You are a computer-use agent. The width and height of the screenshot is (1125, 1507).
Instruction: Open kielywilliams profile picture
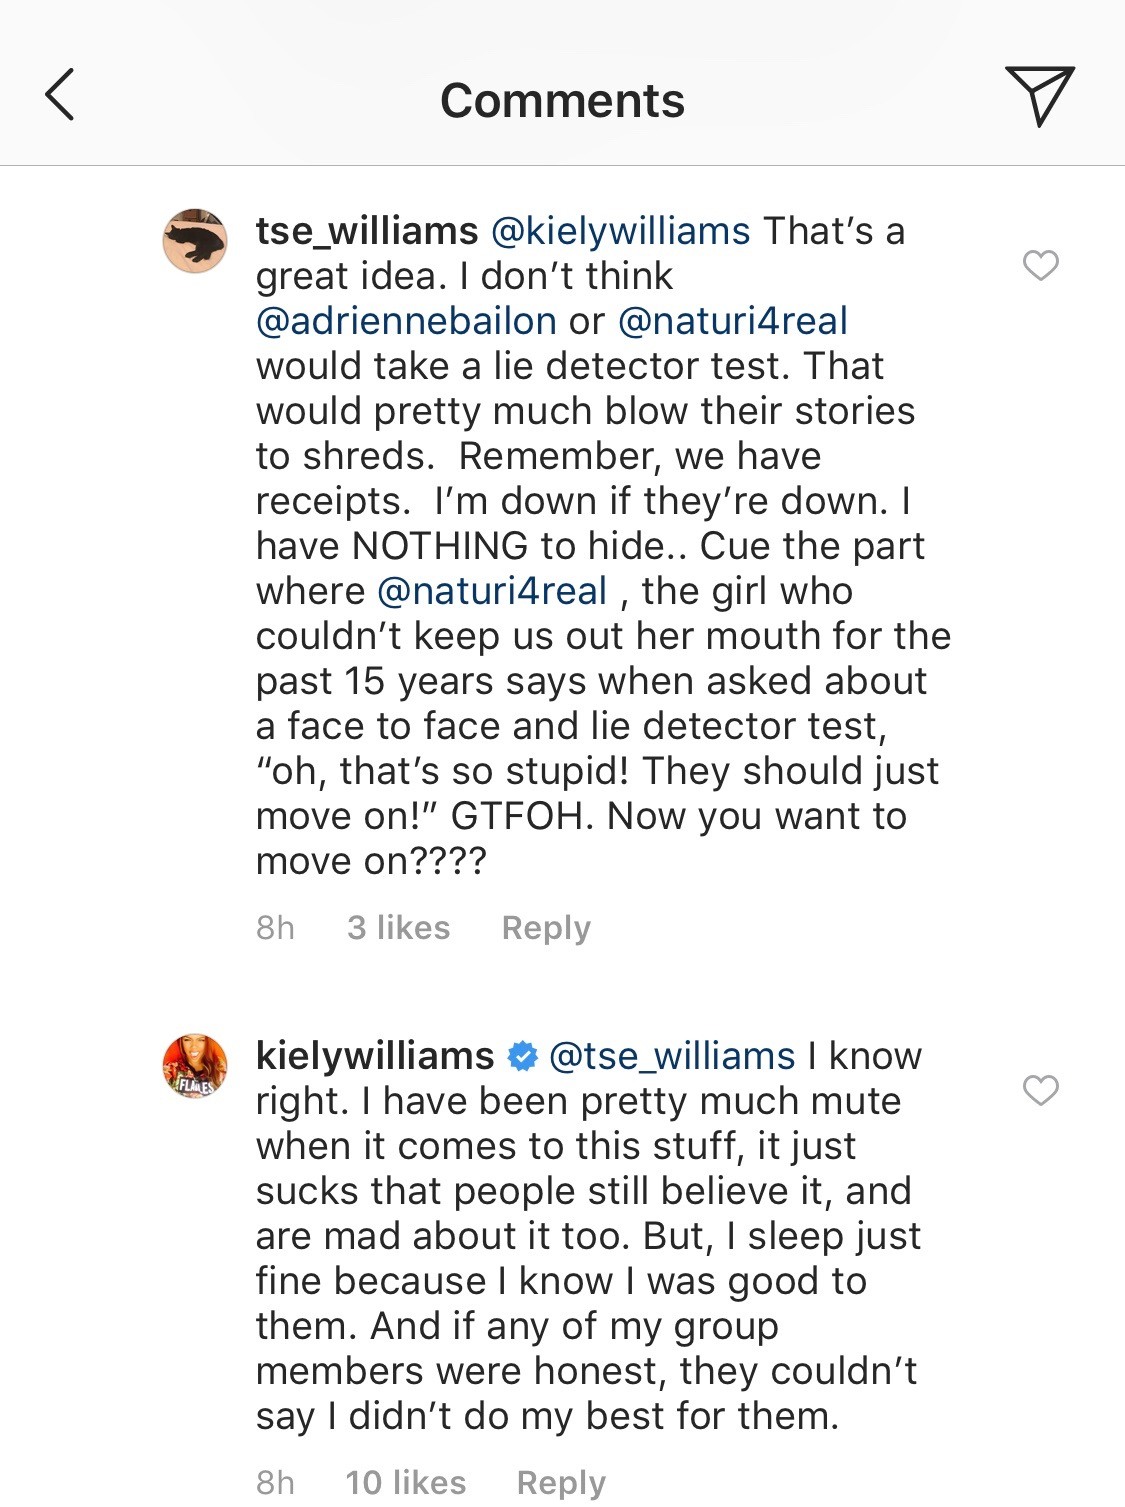tap(195, 1066)
